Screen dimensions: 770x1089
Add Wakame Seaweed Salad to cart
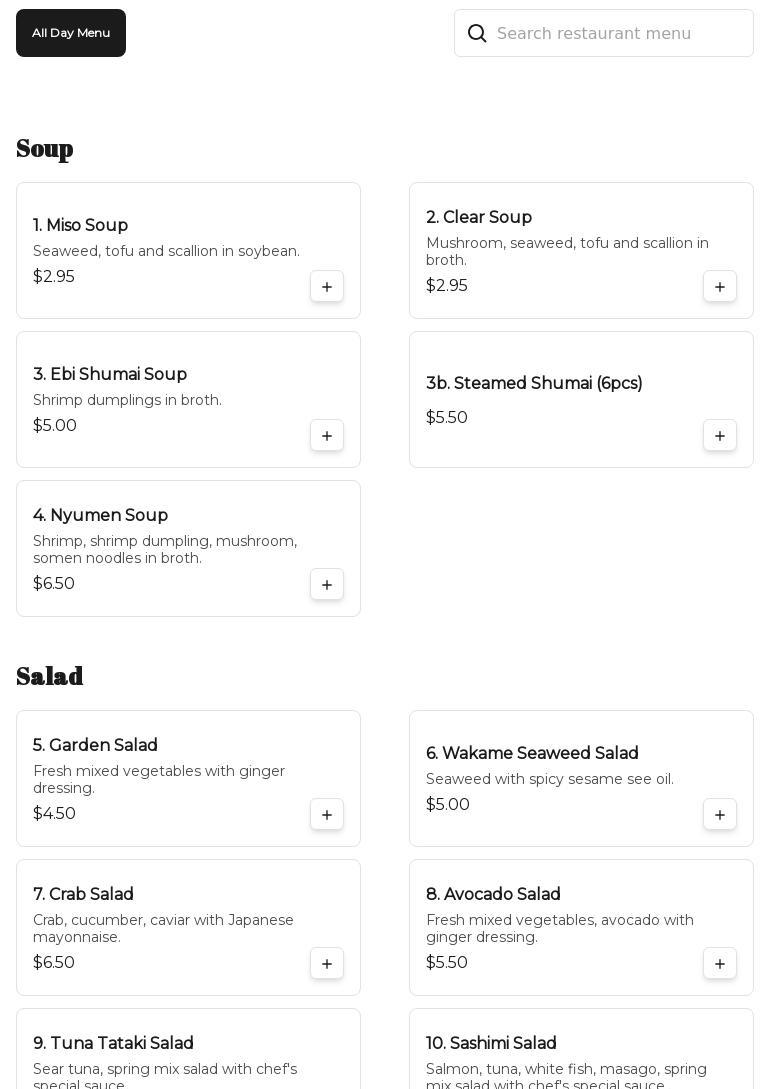click(x=720, y=815)
